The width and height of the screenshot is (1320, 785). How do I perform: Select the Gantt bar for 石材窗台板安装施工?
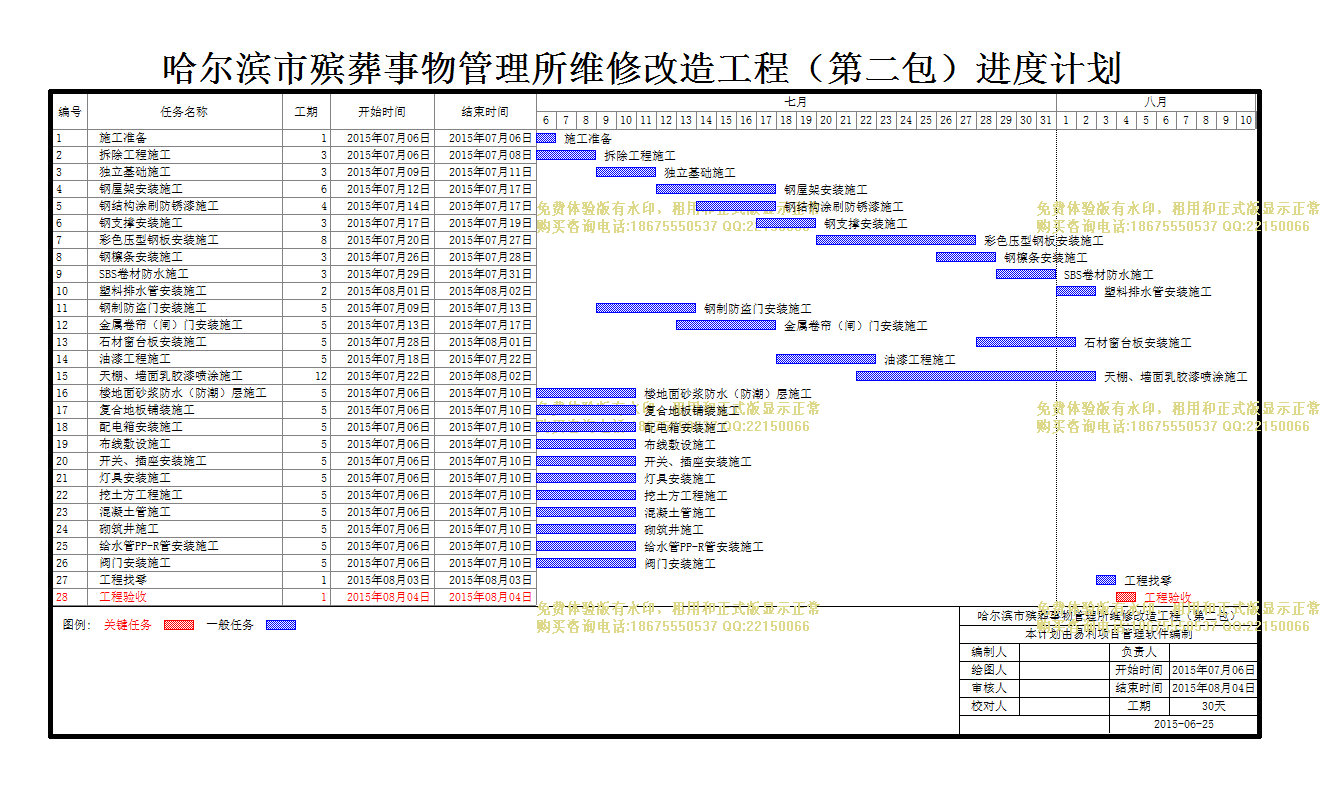1026,342
